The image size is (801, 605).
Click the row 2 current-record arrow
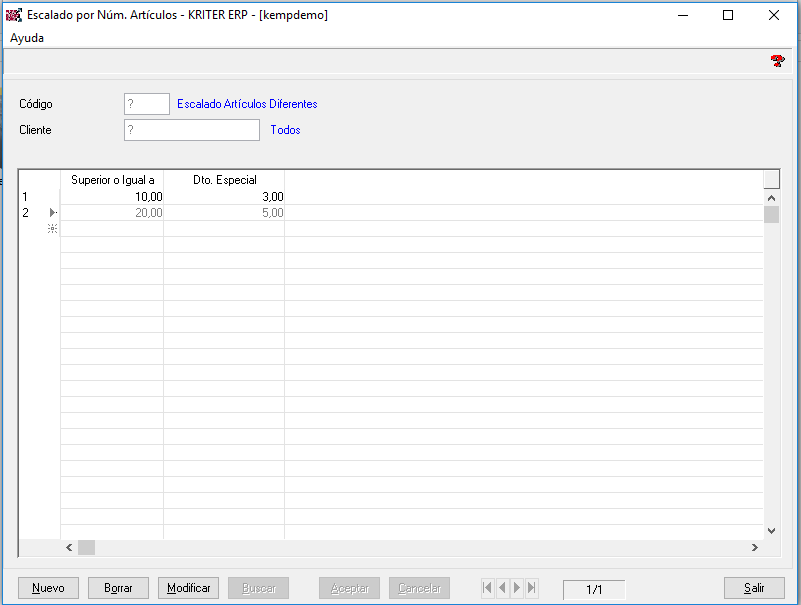pyautogui.click(x=53, y=213)
